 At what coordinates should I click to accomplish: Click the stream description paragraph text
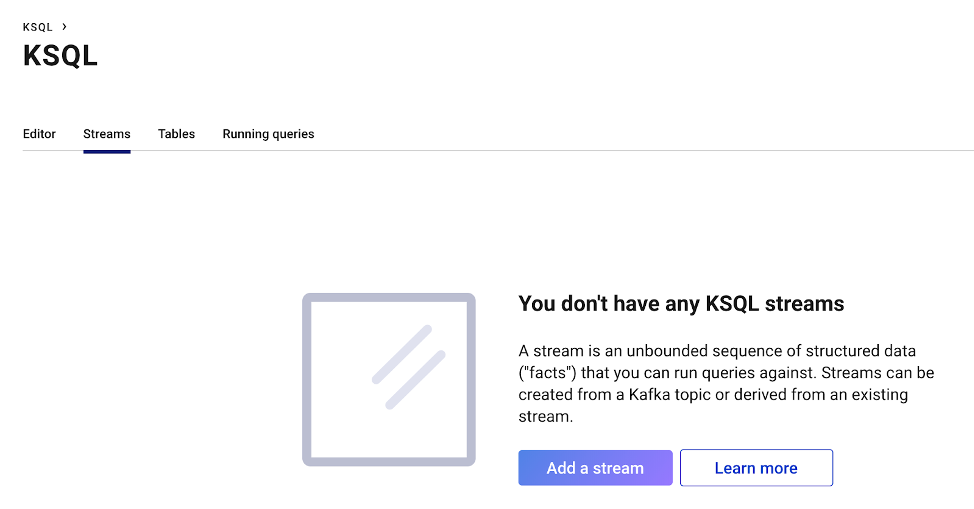click(726, 383)
